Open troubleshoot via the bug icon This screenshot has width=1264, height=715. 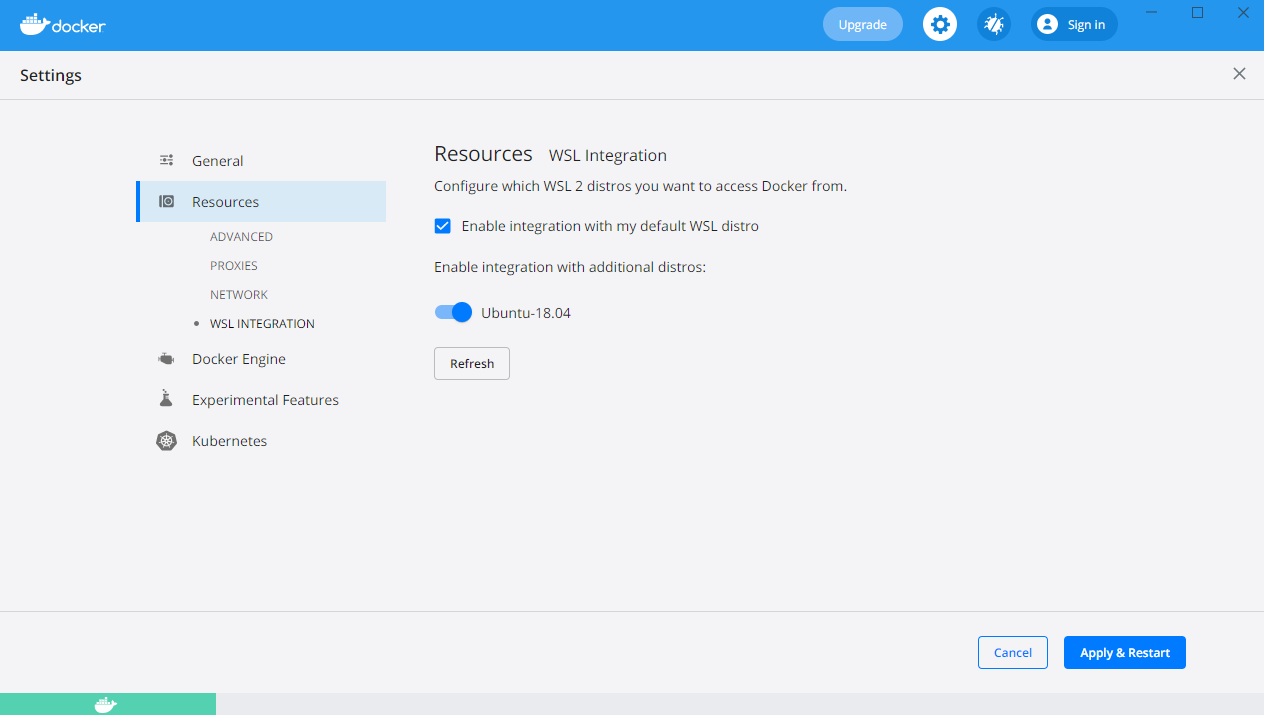[993, 24]
